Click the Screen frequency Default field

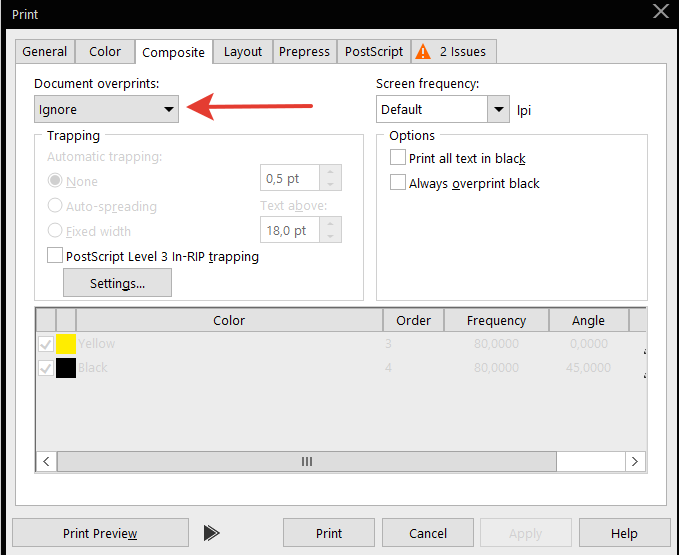pyautogui.click(x=432, y=109)
